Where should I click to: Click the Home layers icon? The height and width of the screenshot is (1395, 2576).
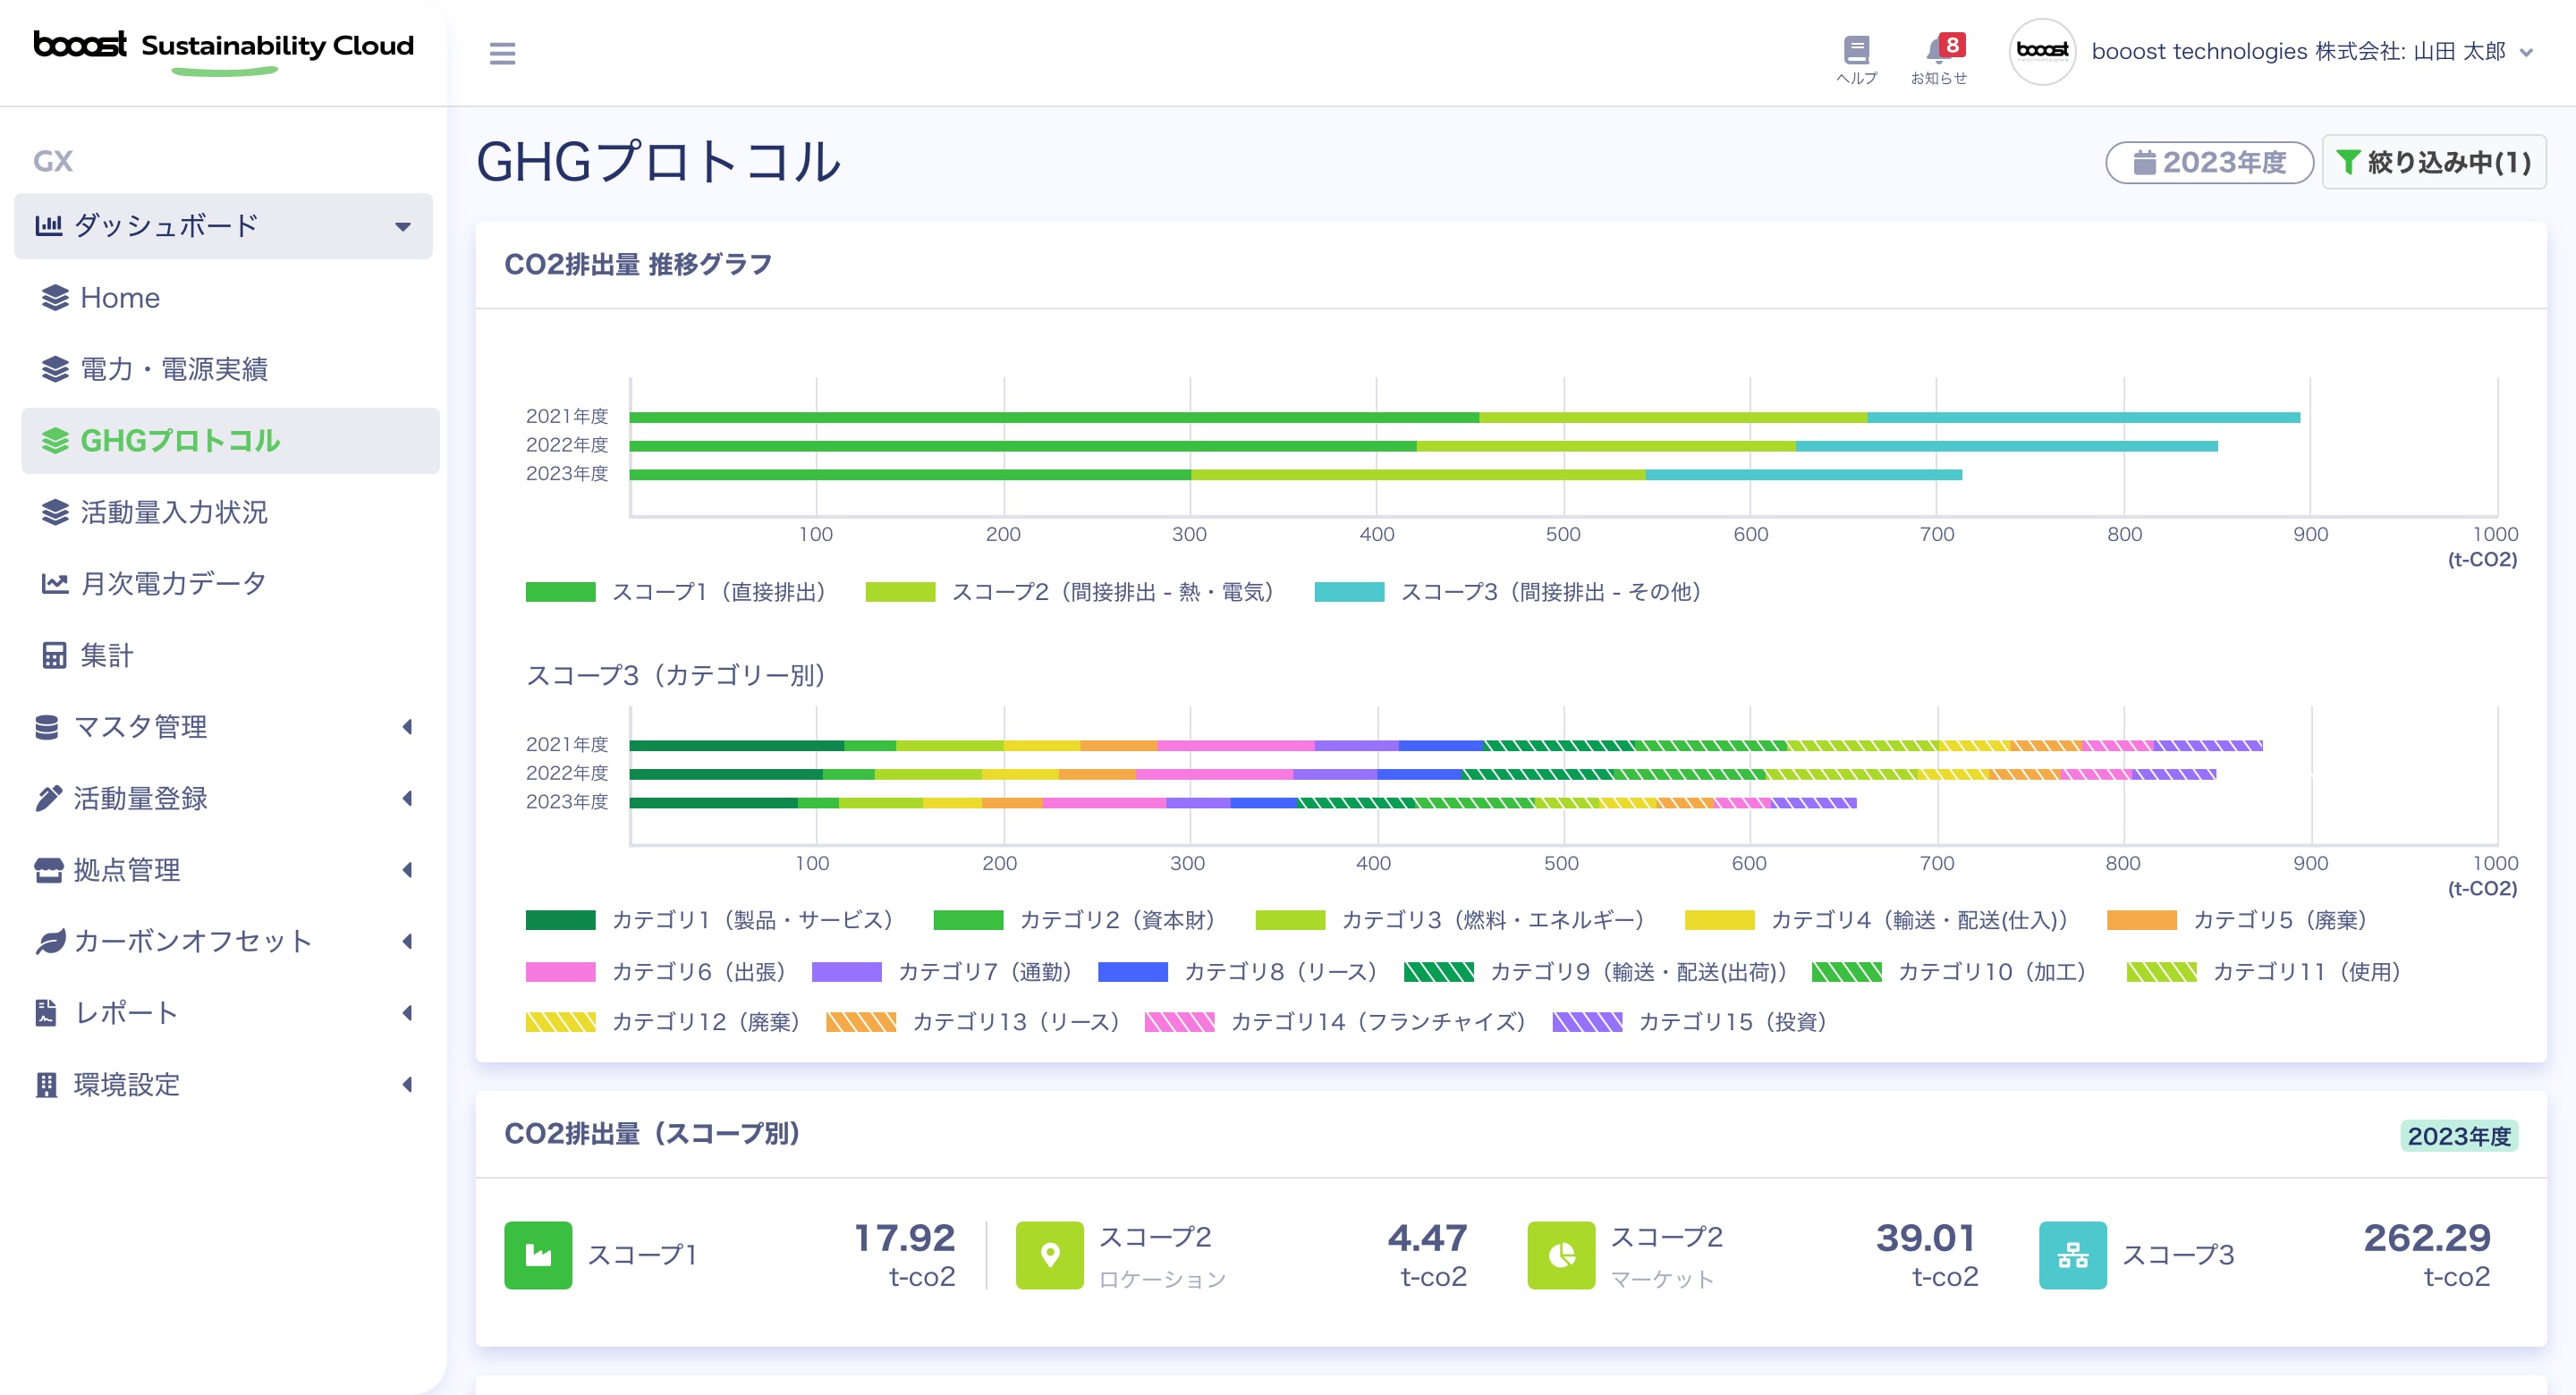point(55,298)
